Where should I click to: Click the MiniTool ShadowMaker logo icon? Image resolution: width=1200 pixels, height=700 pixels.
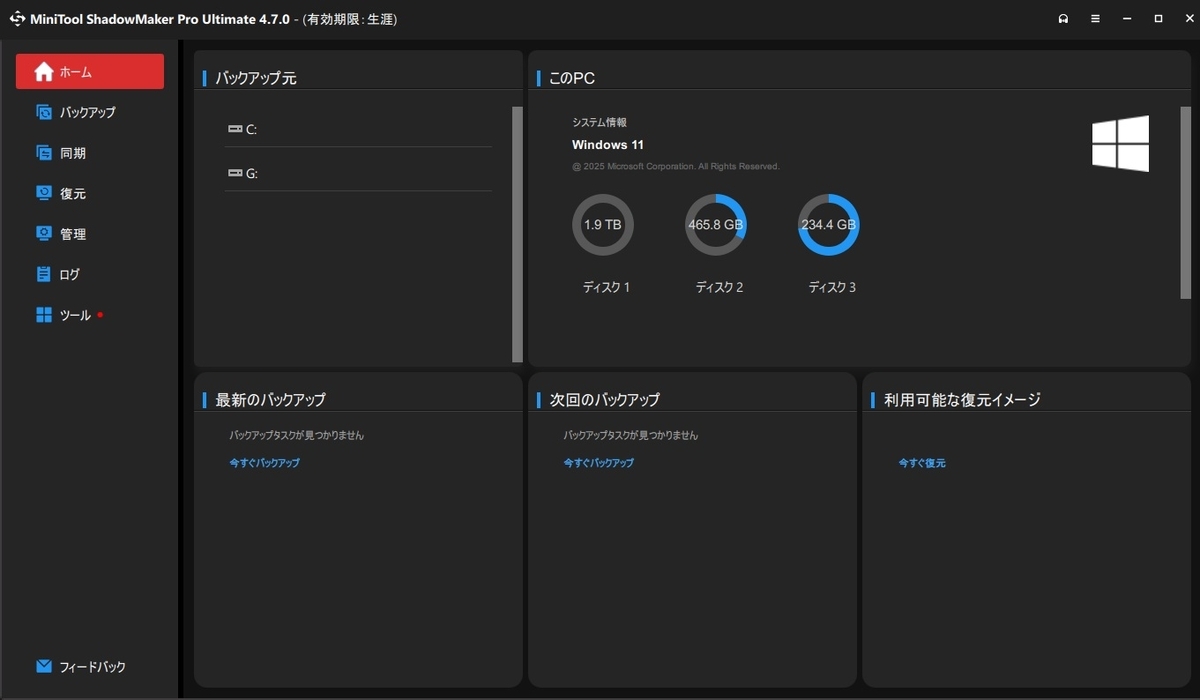(17, 19)
